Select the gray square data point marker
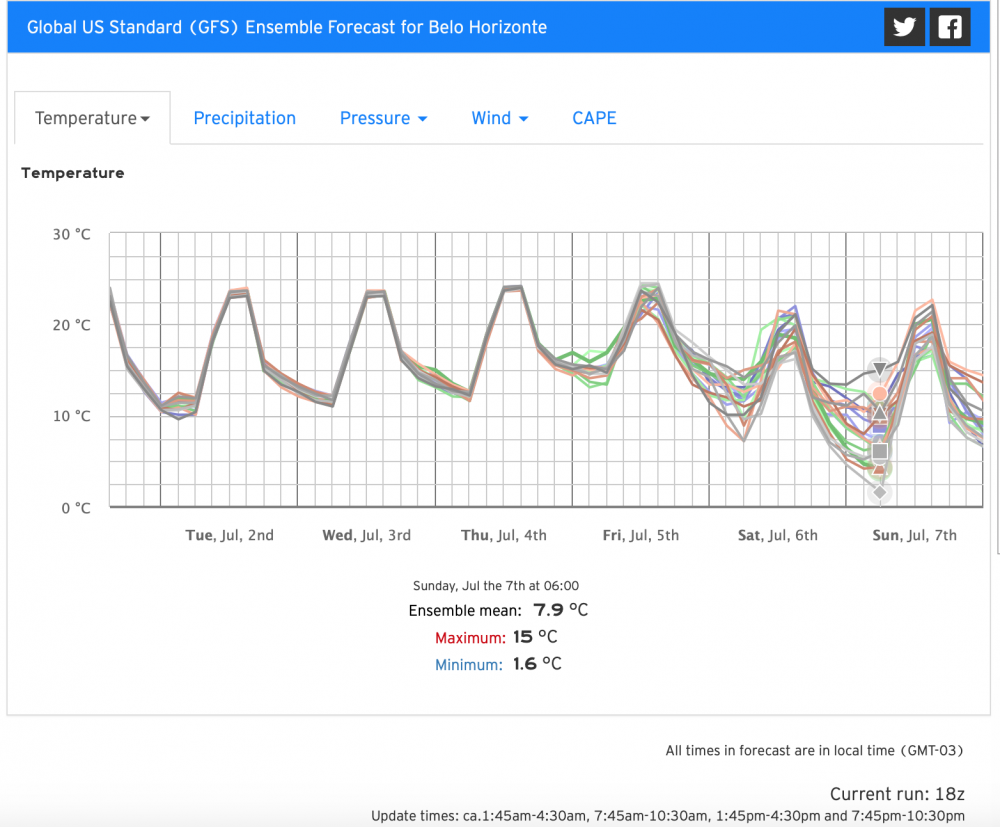 (880, 451)
